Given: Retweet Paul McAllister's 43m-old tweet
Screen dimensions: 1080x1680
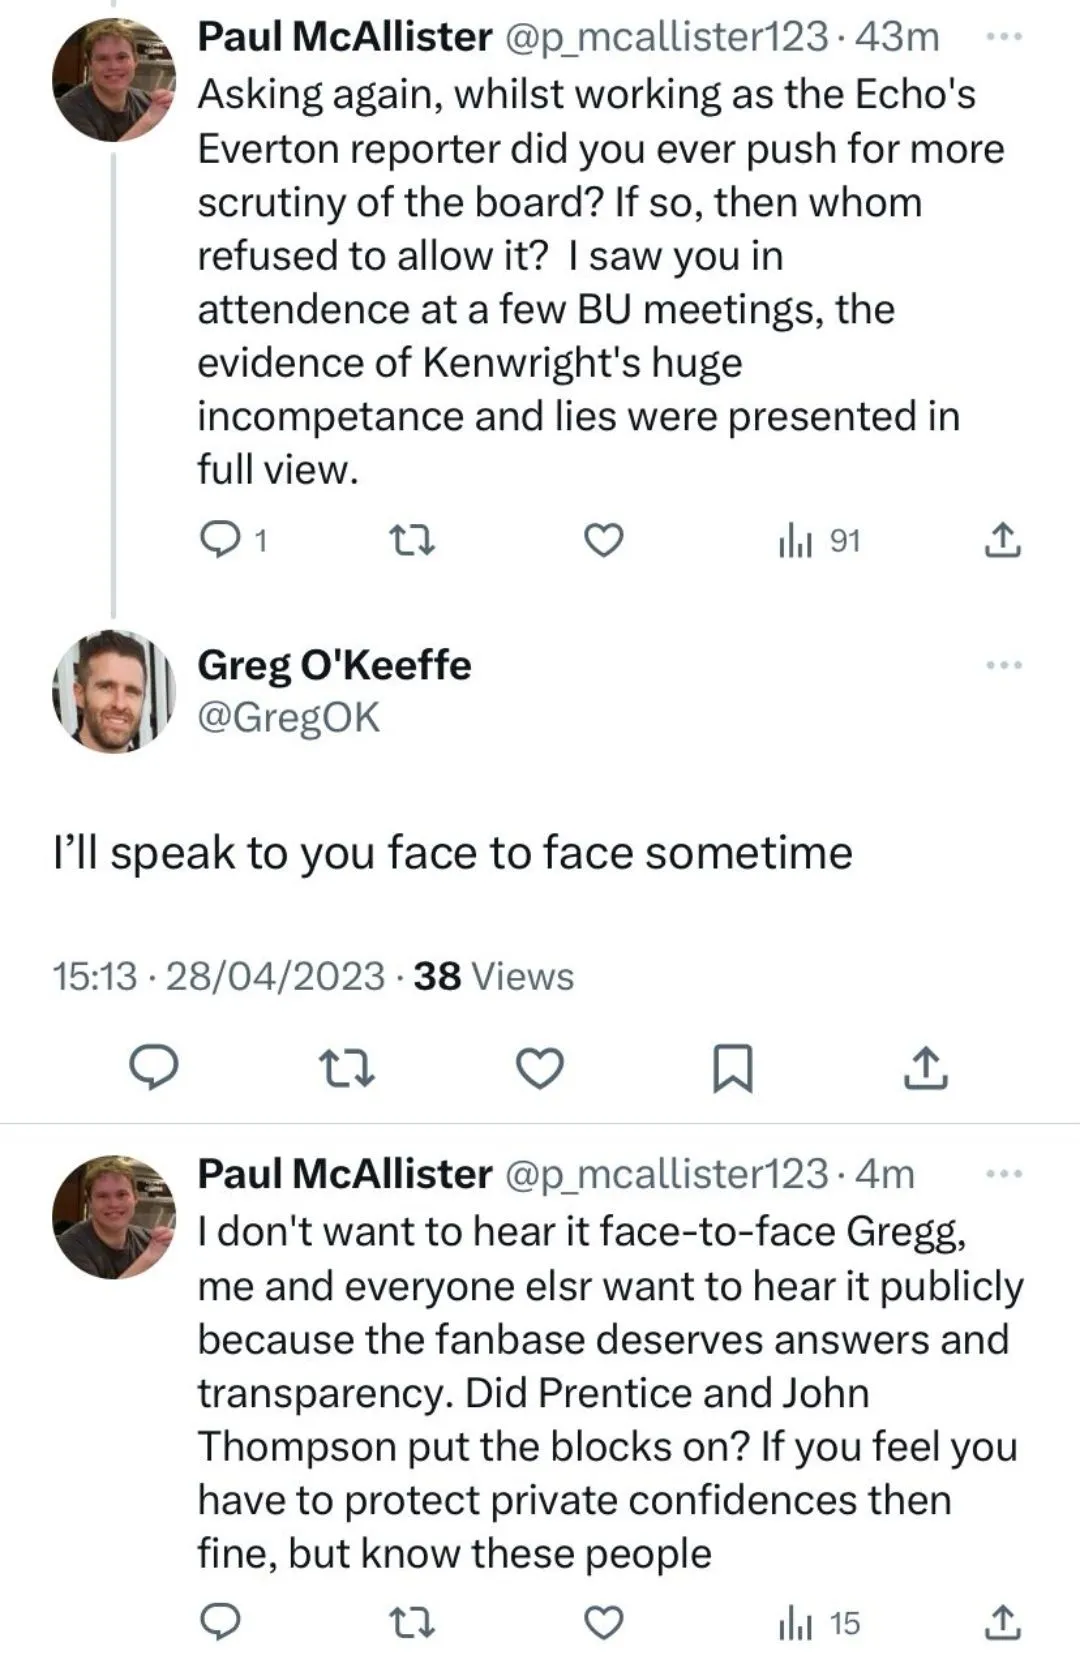Looking at the screenshot, I should click(411, 541).
